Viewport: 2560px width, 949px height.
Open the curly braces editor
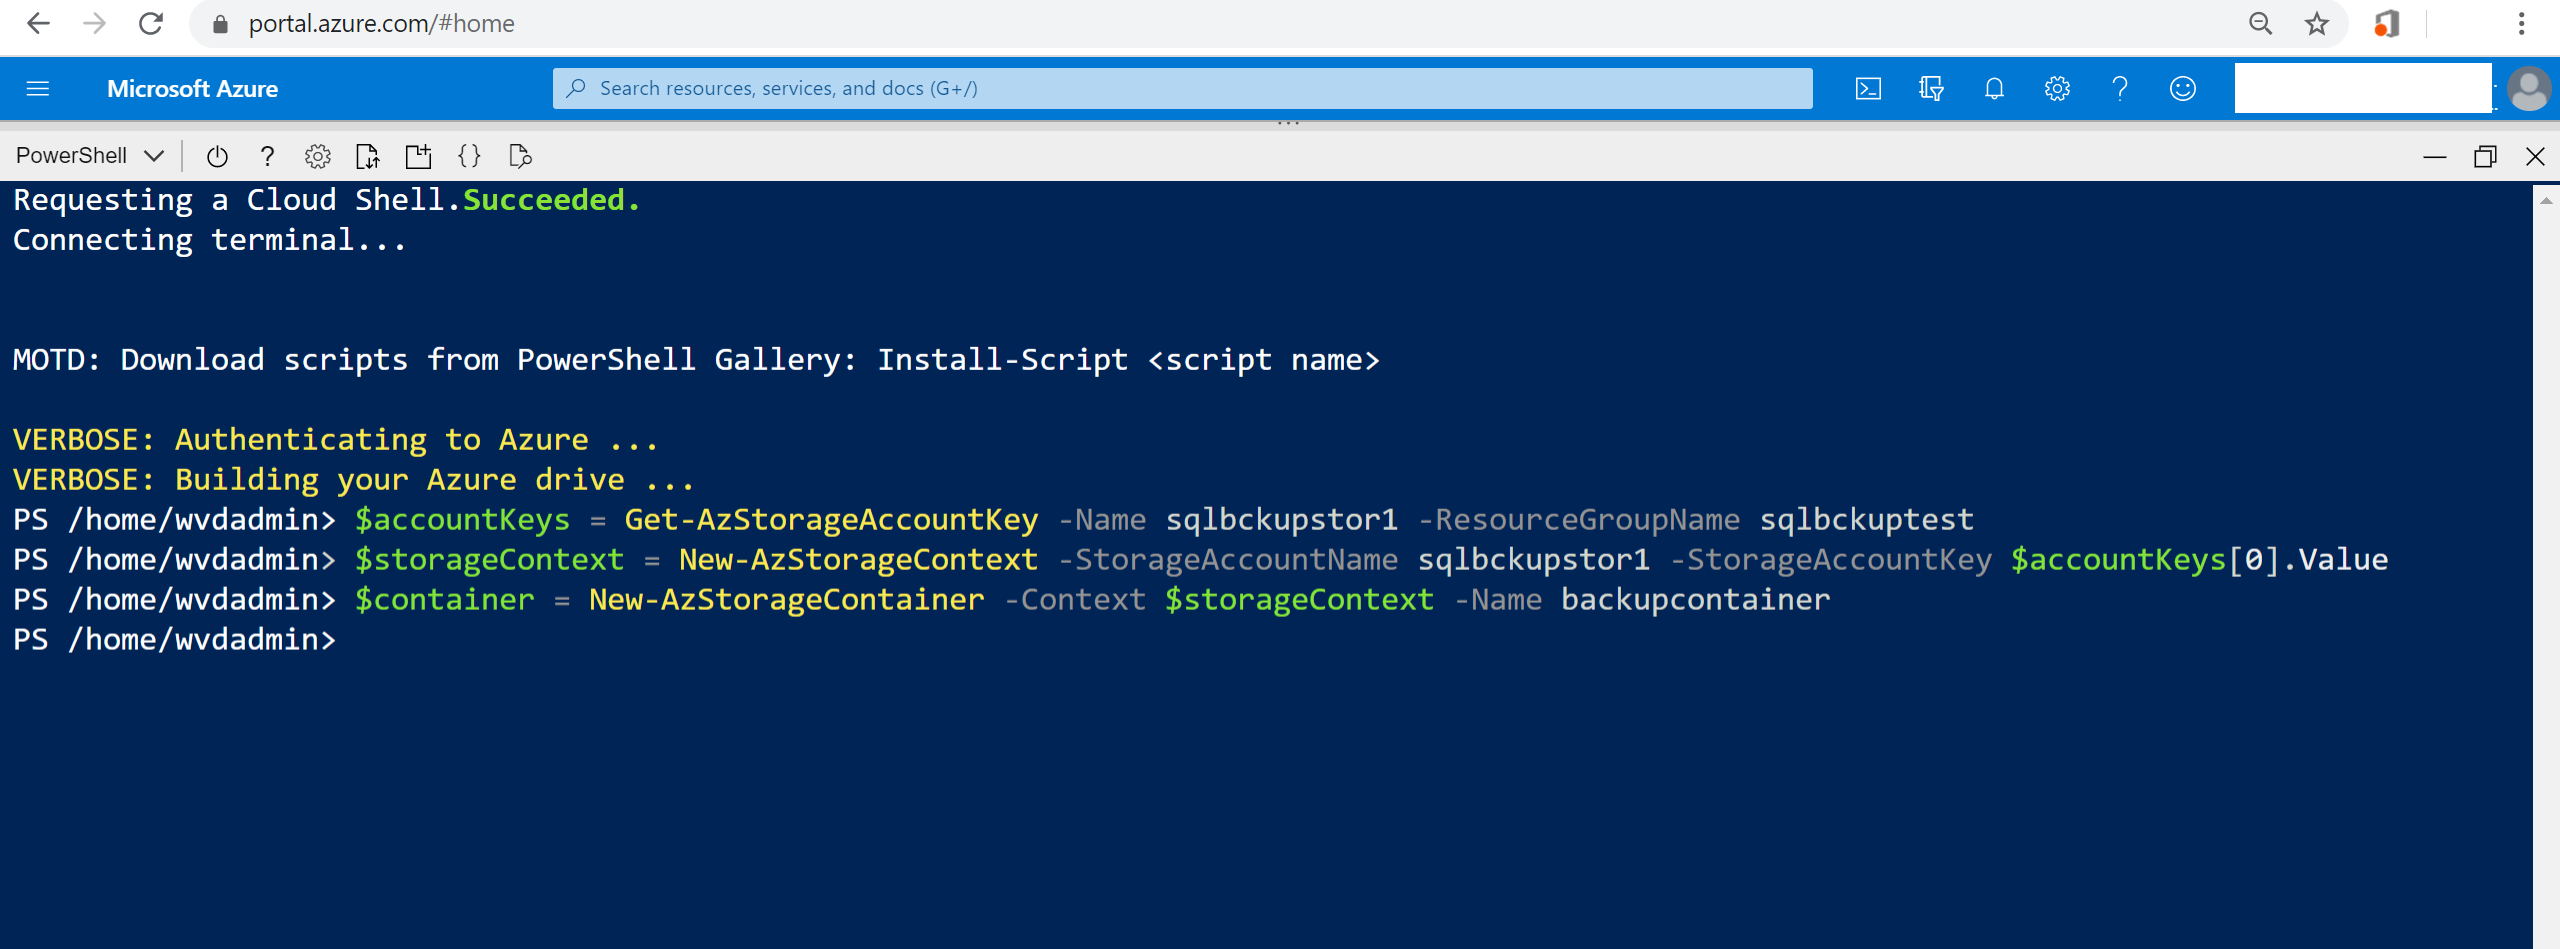[469, 156]
